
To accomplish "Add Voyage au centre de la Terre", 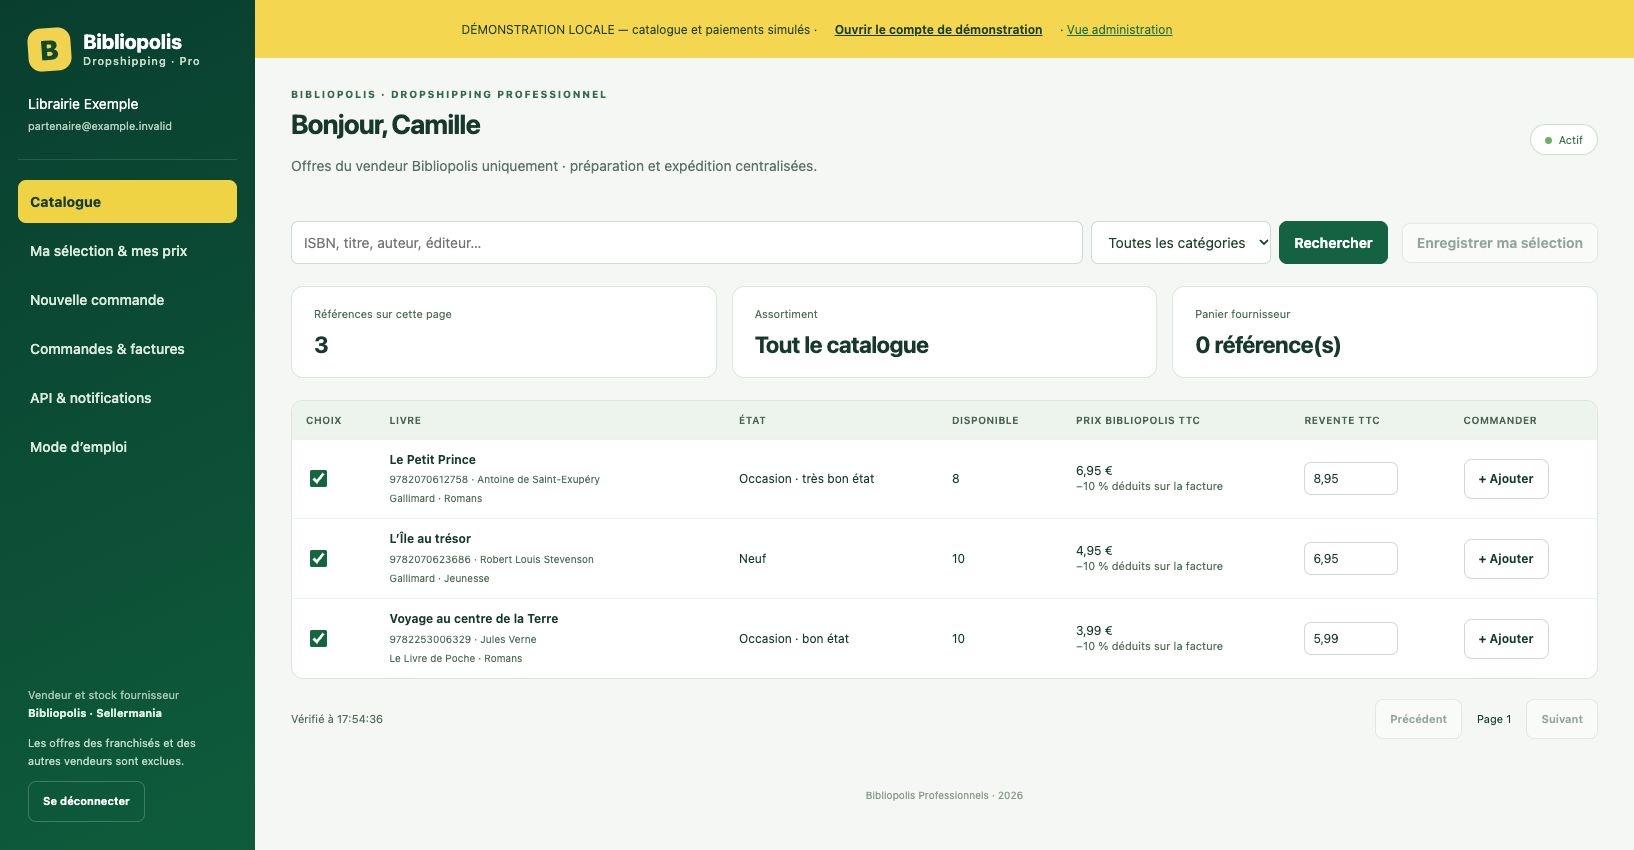I will pos(1506,639).
